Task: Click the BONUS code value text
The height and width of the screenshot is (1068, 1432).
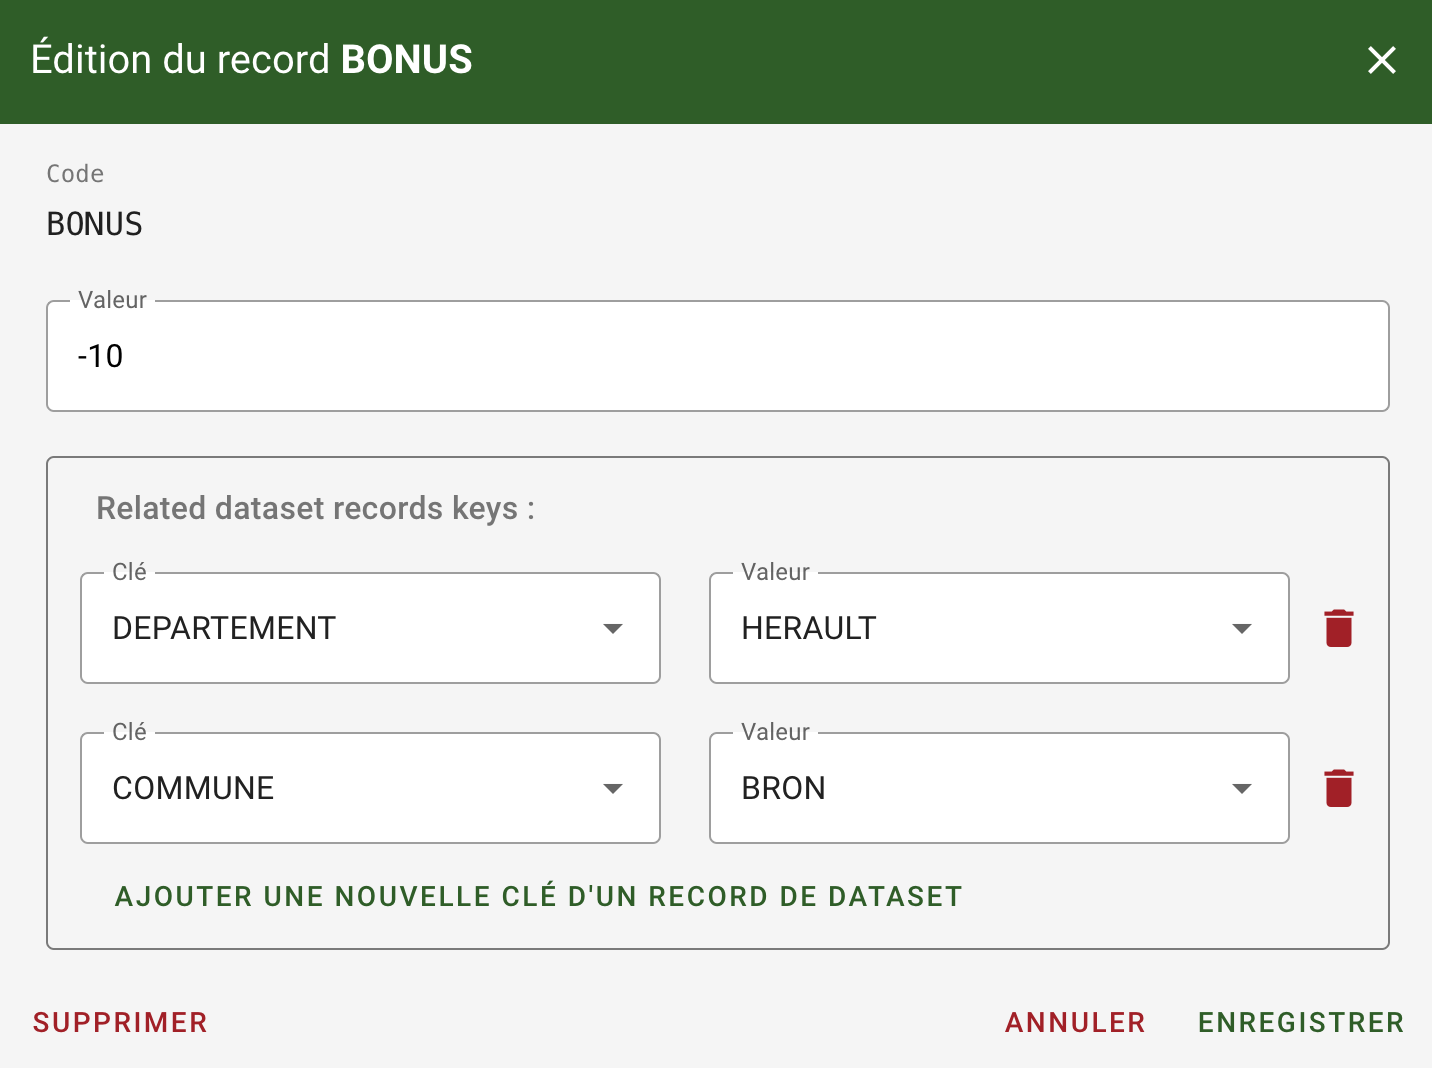Action: [x=95, y=224]
